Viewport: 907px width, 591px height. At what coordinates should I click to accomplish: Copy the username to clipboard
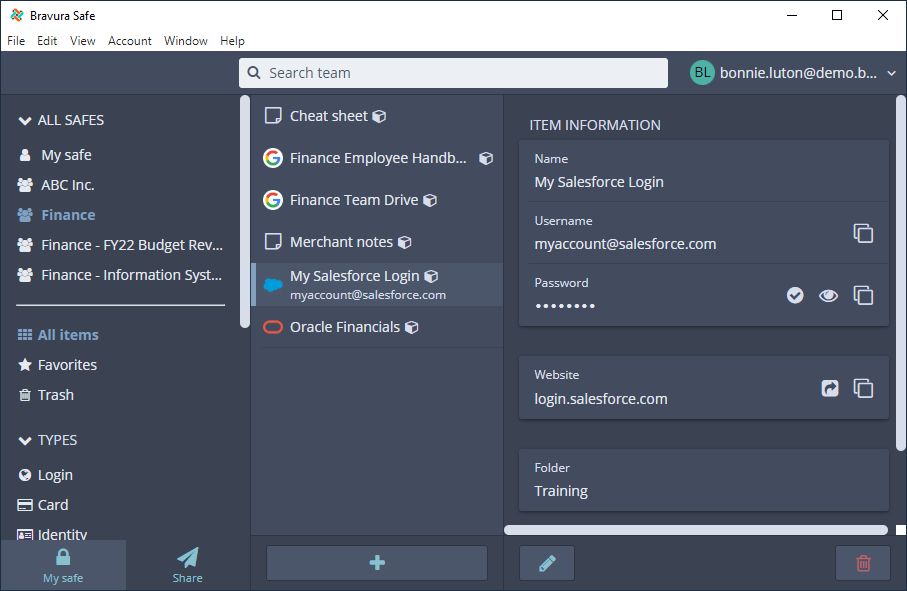pos(863,233)
